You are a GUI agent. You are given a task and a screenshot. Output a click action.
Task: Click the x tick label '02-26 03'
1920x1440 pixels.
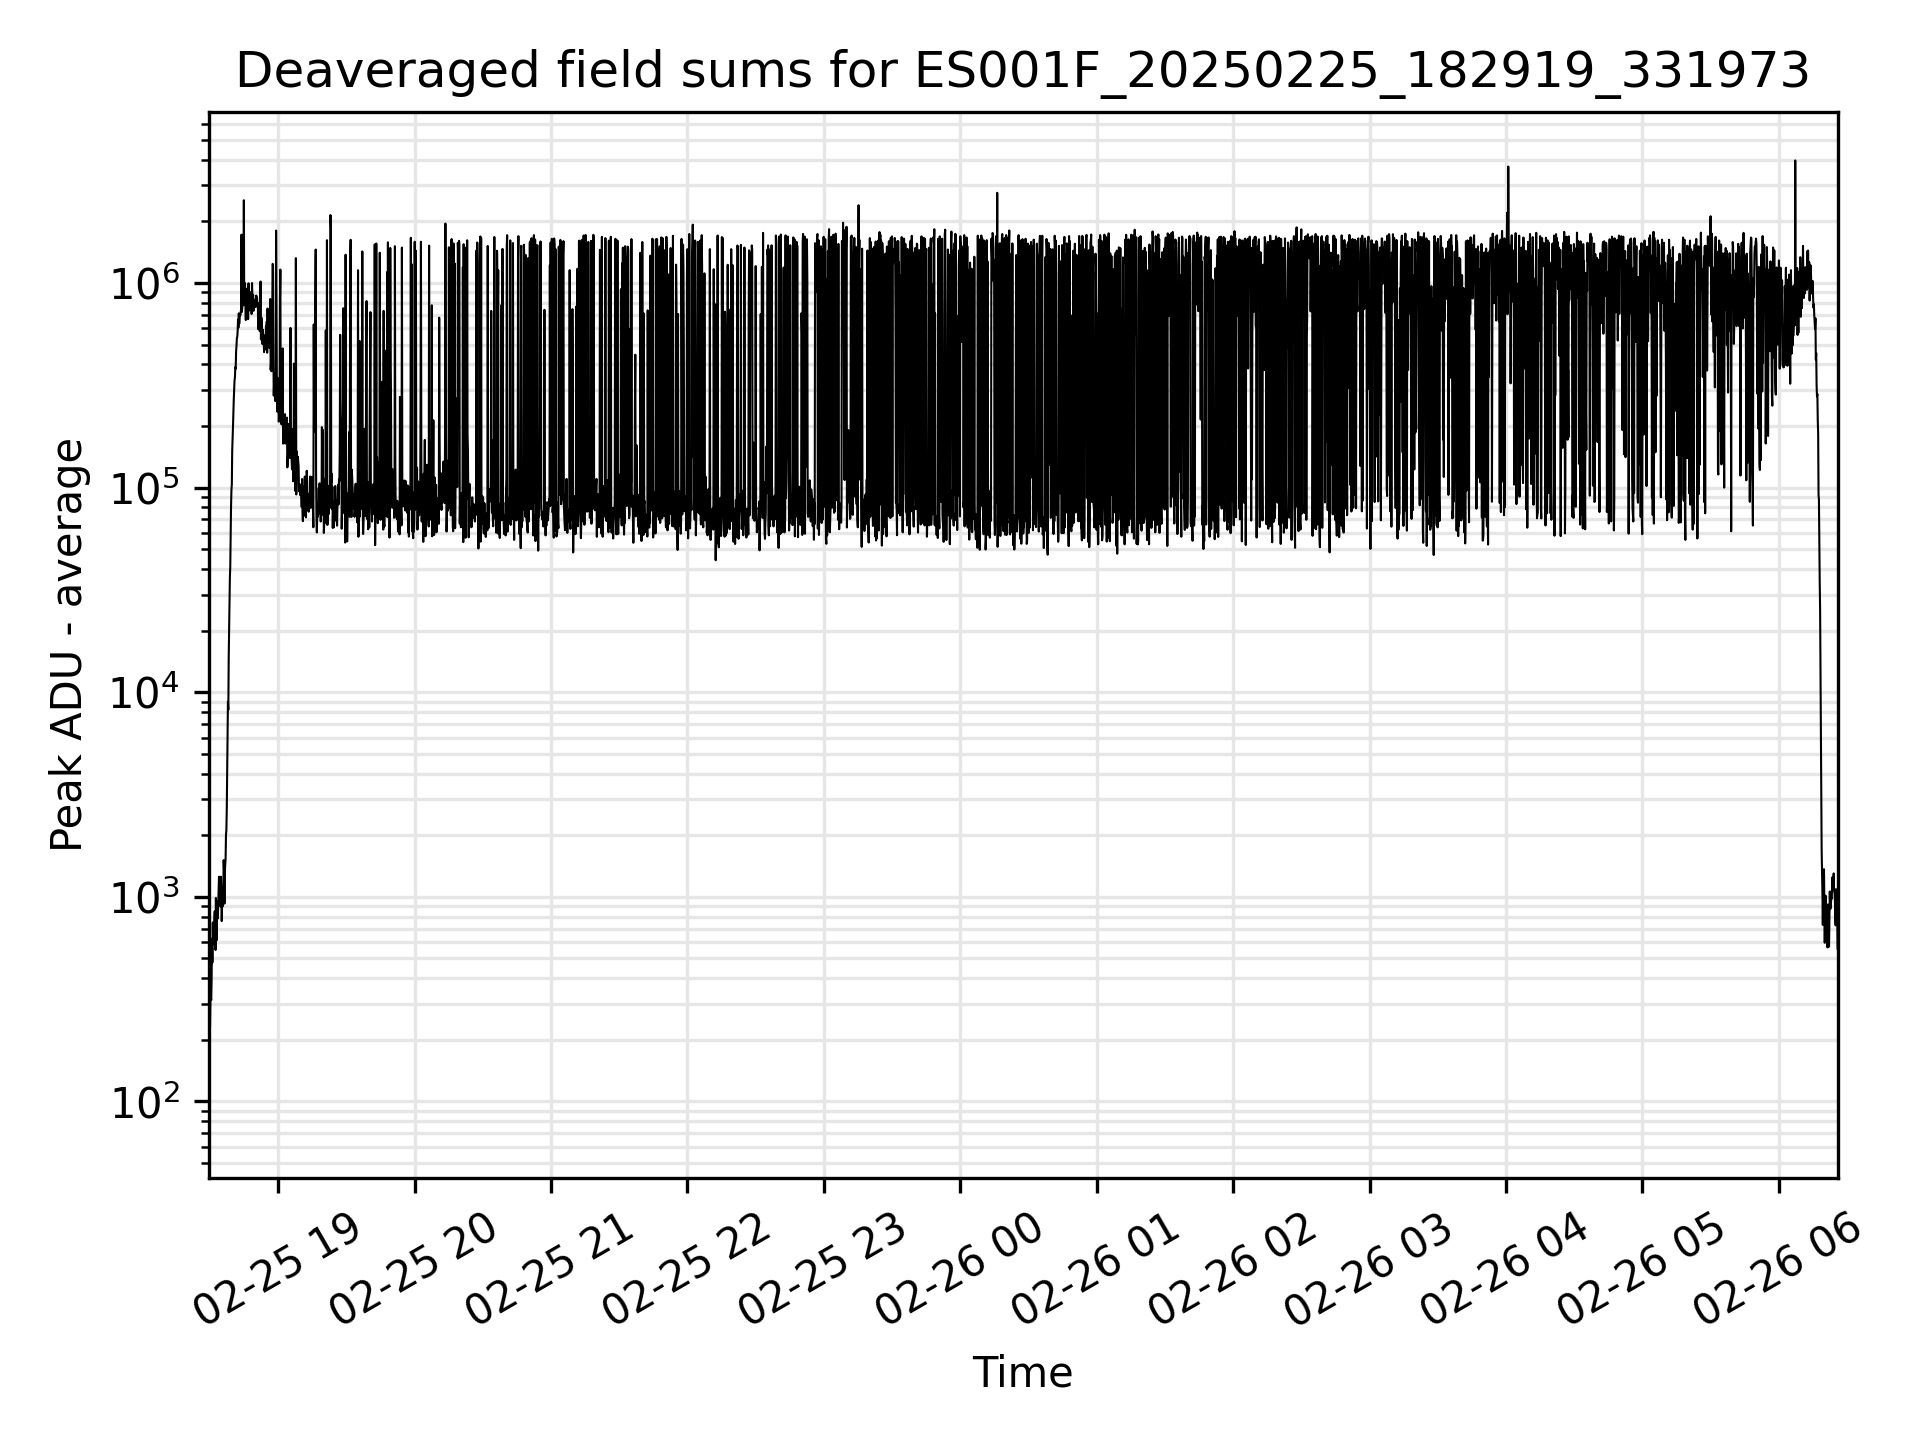1368,1269
